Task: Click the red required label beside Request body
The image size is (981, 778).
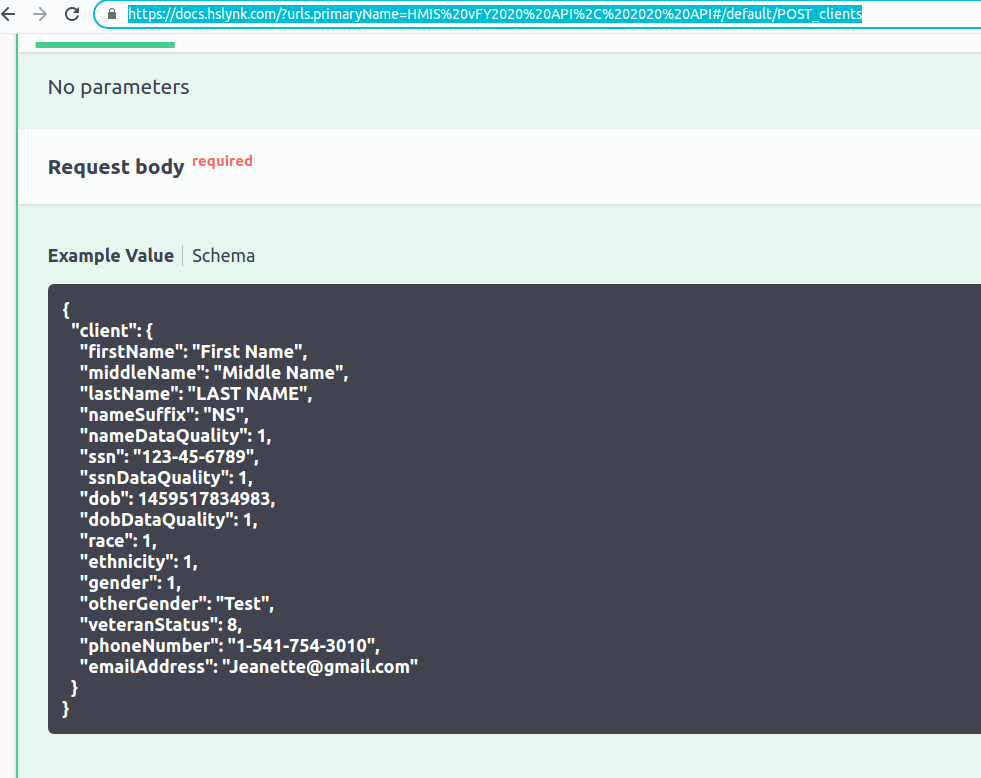Action: coord(222,161)
